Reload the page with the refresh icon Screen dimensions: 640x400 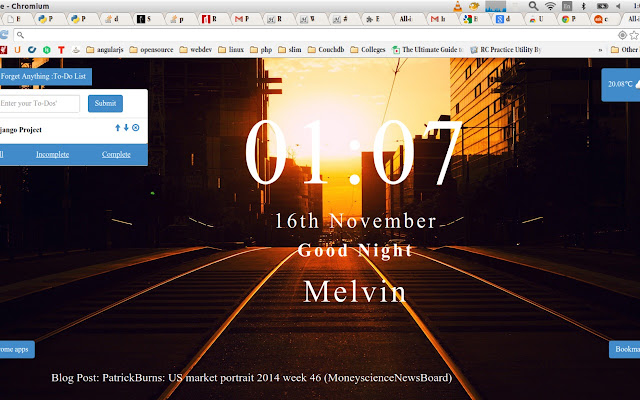coord(4,35)
